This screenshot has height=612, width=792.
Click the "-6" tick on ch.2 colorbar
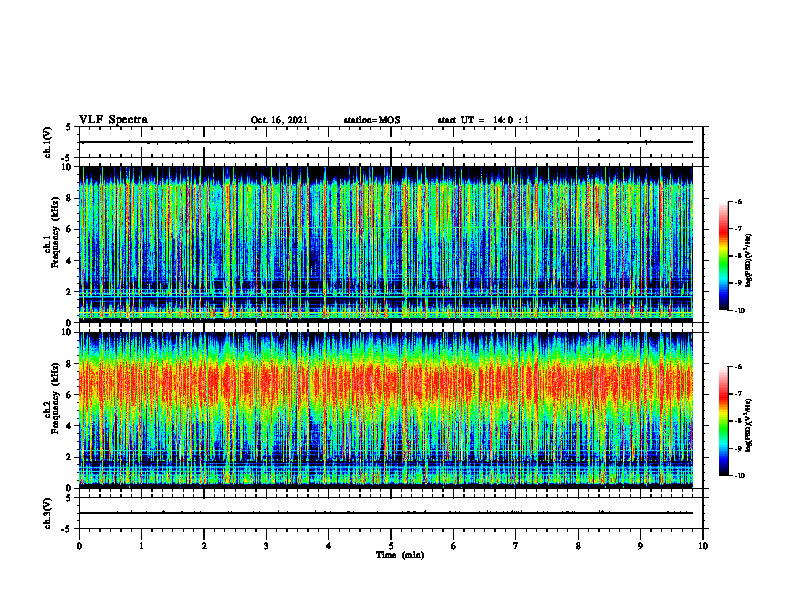click(738, 367)
